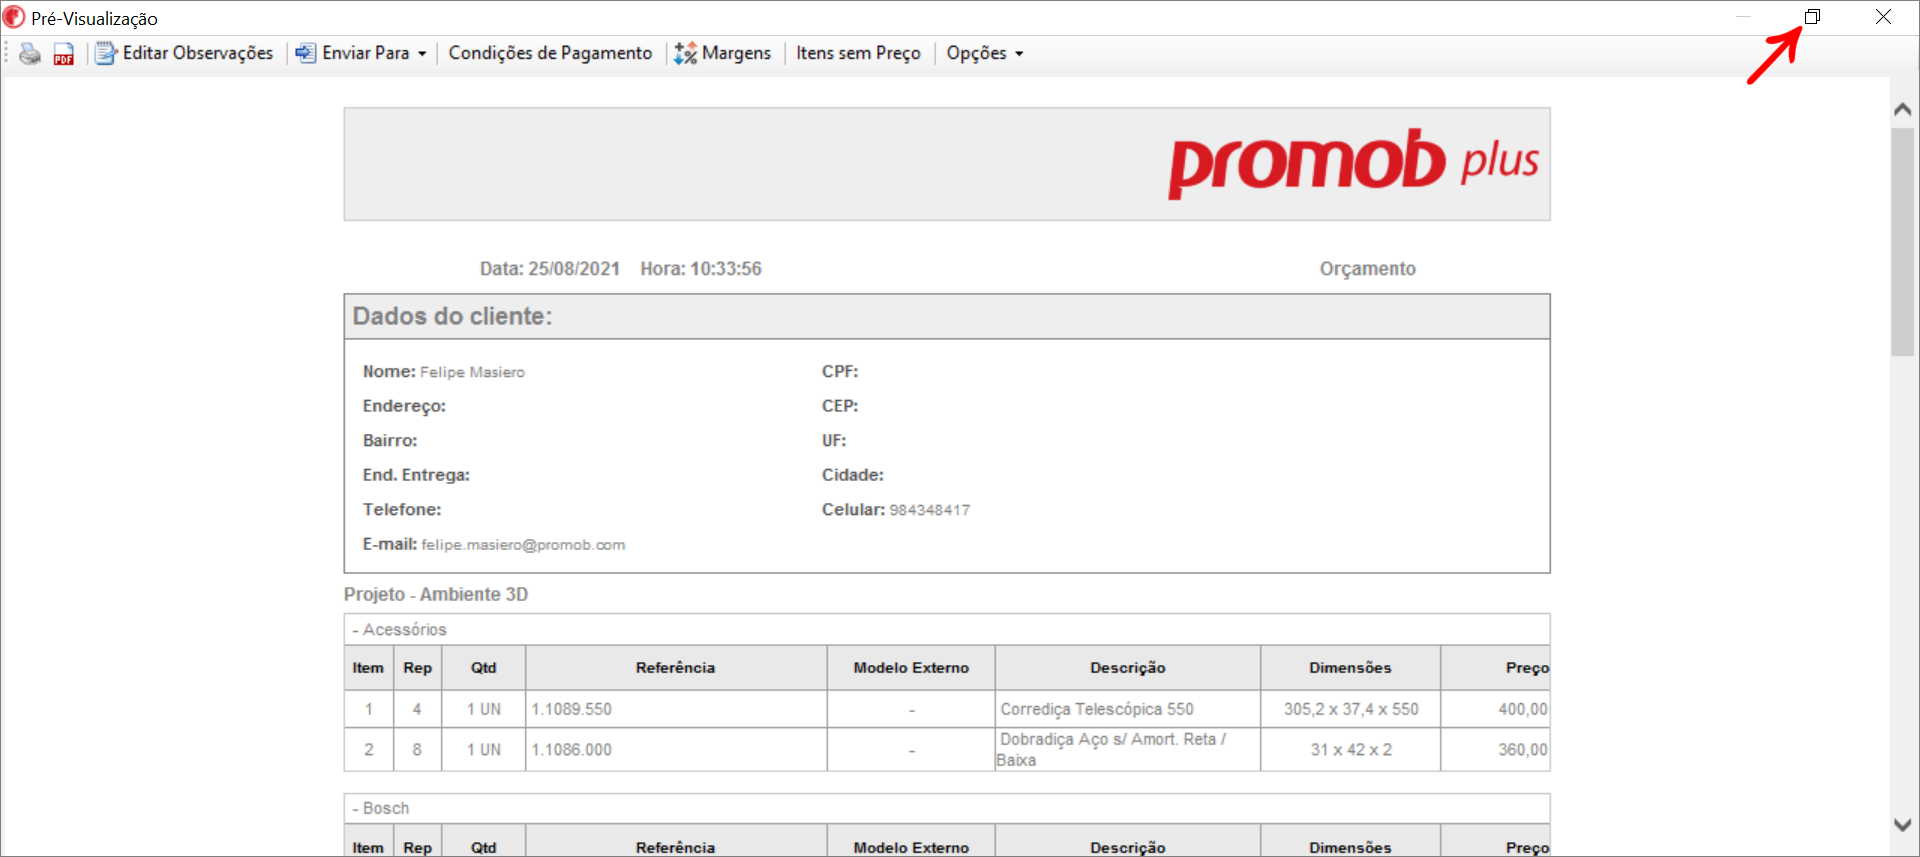Click 'Referência' header in Acessórios table
This screenshot has width=1920, height=857.
click(676, 668)
